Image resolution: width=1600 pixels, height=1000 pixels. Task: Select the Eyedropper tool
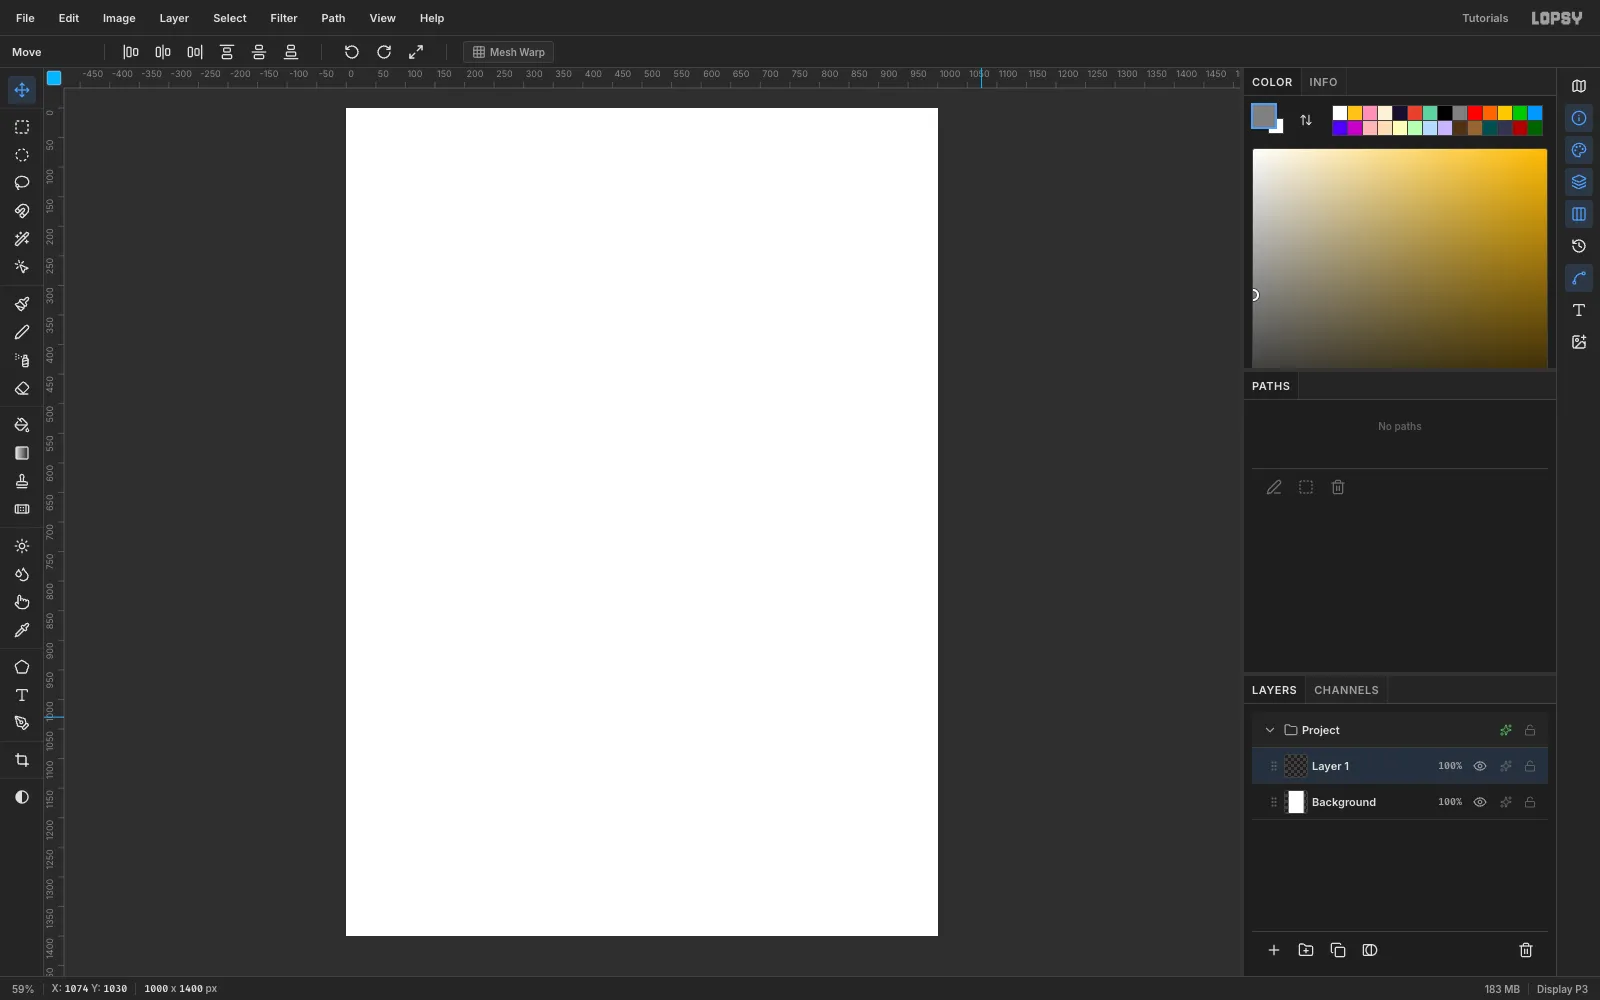click(21, 630)
